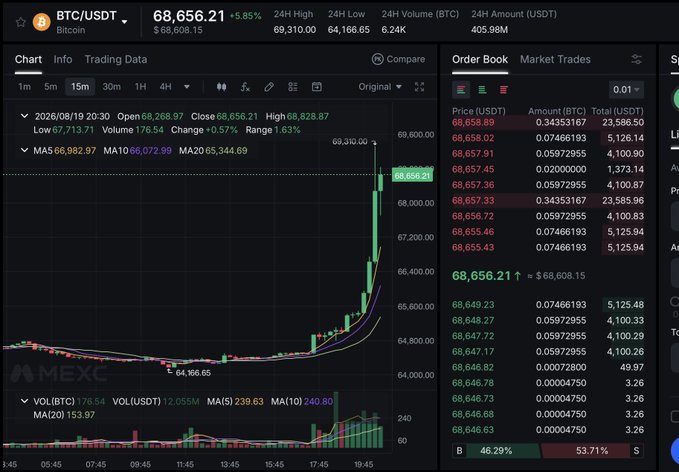
Task: Click the current price label 68,656.21 on axis
Action: [x=412, y=175]
